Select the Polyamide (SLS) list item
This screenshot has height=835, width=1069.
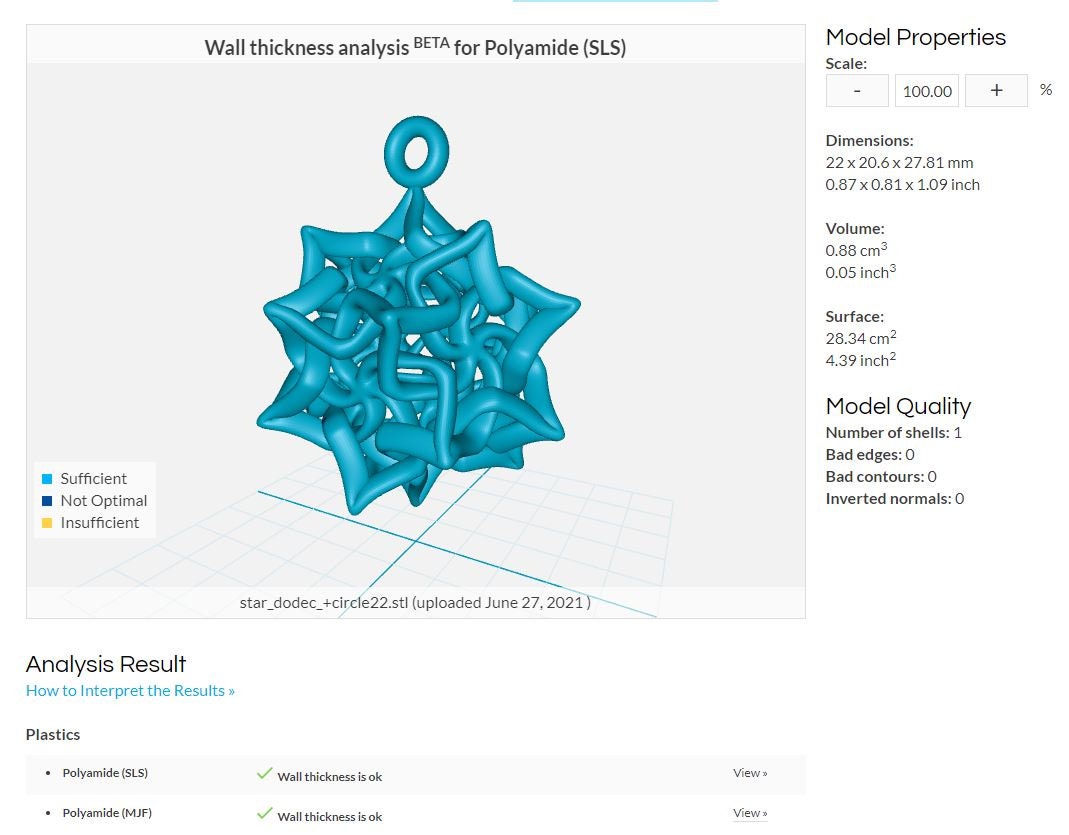pyautogui.click(x=105, y=773)
